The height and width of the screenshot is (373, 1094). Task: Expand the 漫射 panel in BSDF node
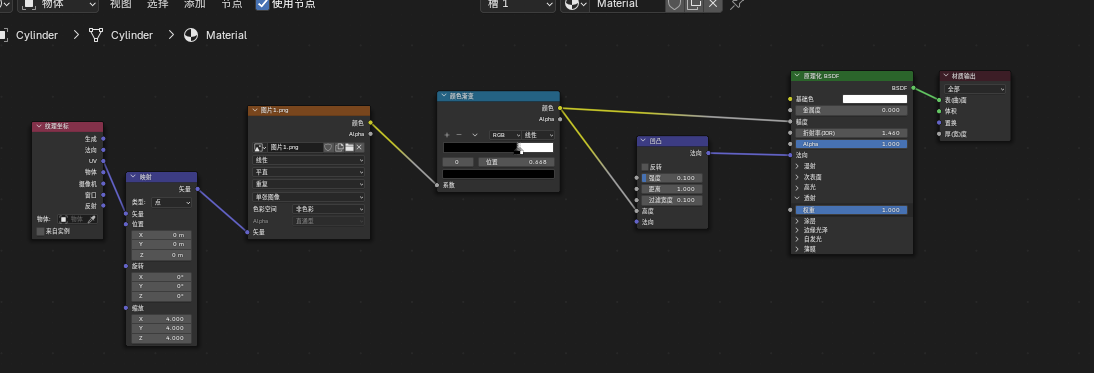click(x=797, y=166)
